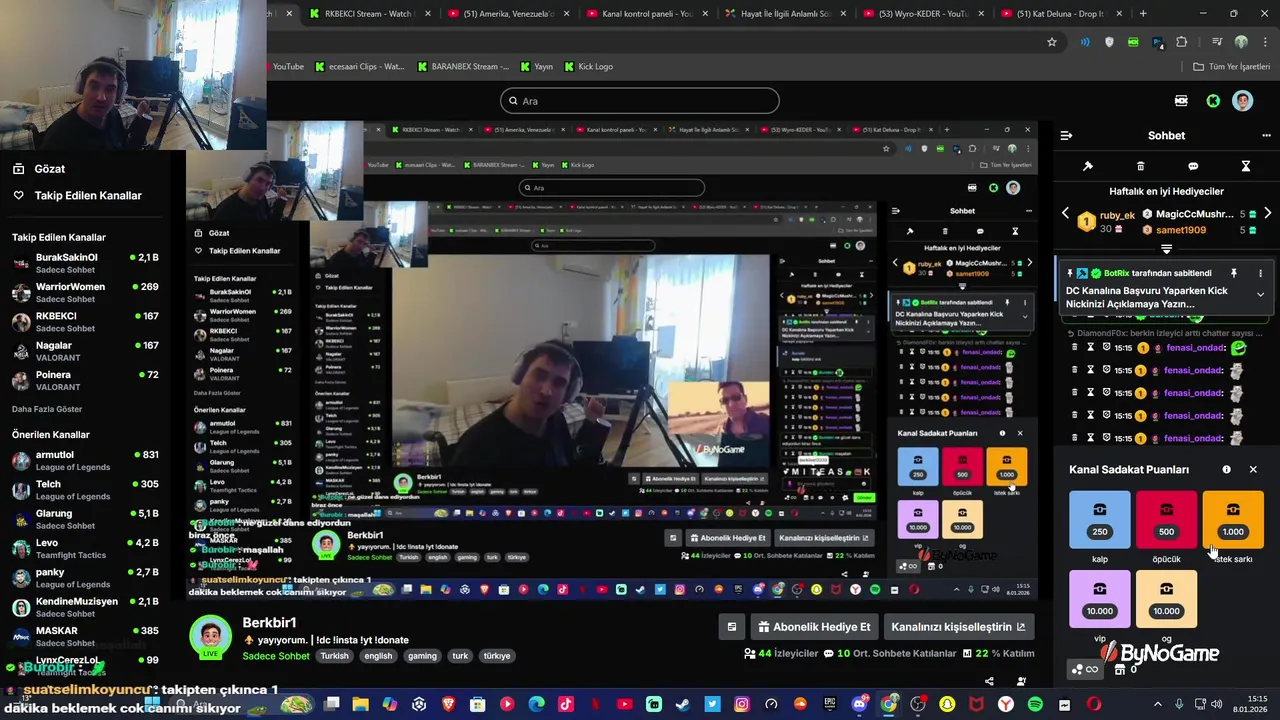Image resolution: width=1280 pixels, height=720 pixels.
Task: Open WarriorWomen channel in sidebar
Action: (x=85, y=292)
